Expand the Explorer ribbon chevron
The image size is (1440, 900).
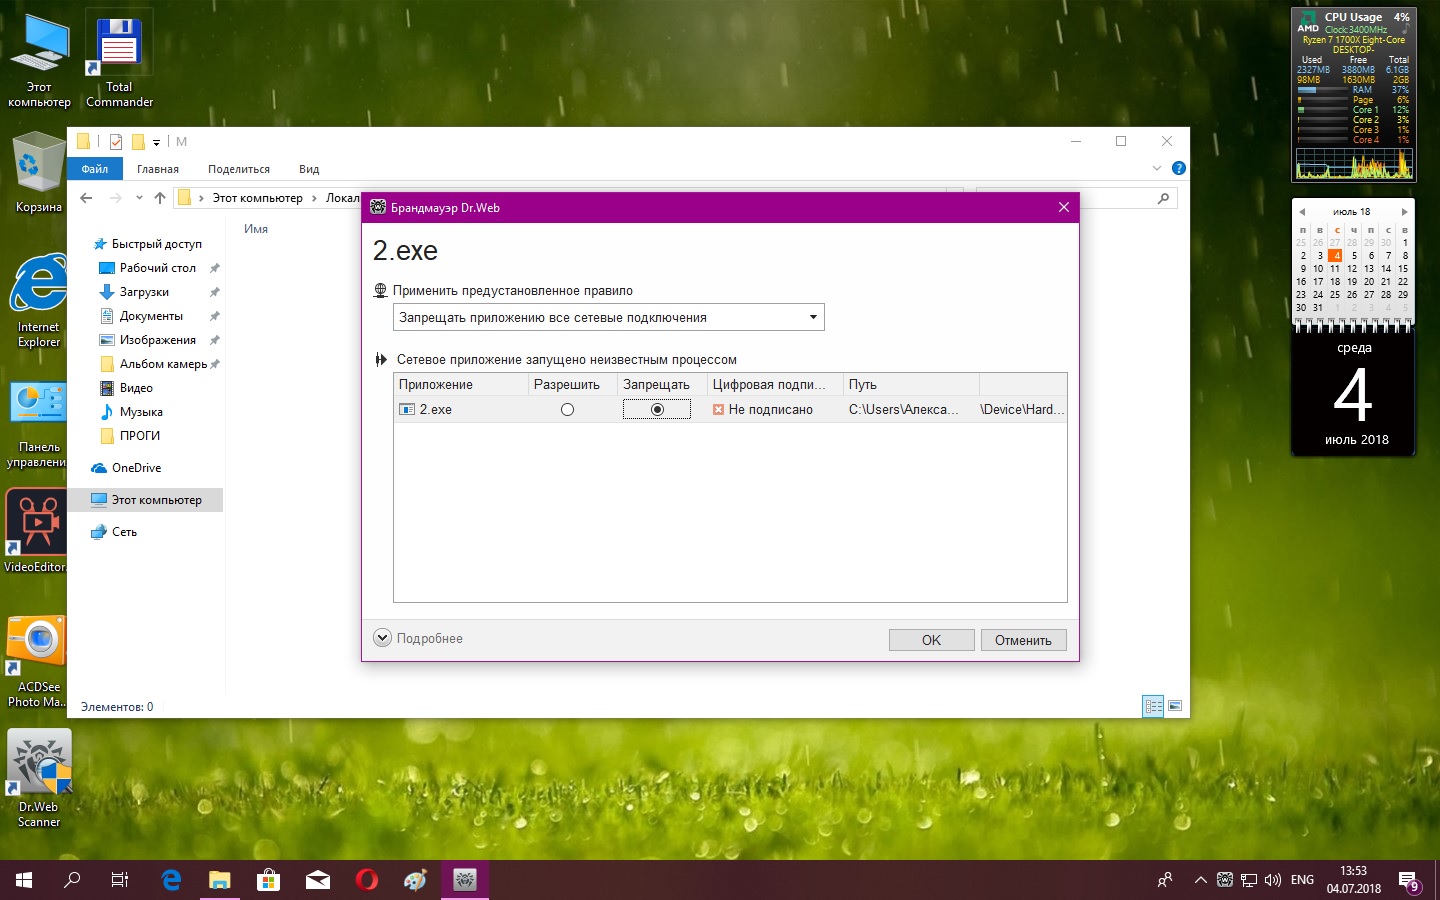[x=1157, y=169]
